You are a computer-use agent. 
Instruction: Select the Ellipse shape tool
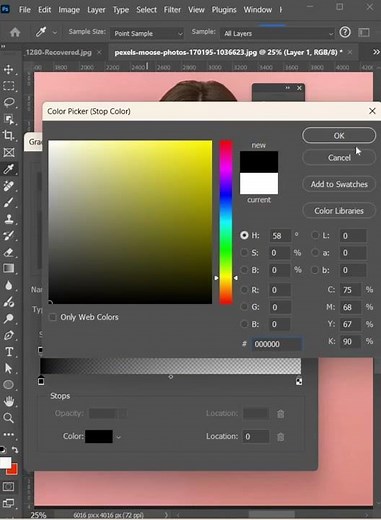[9, 385]
